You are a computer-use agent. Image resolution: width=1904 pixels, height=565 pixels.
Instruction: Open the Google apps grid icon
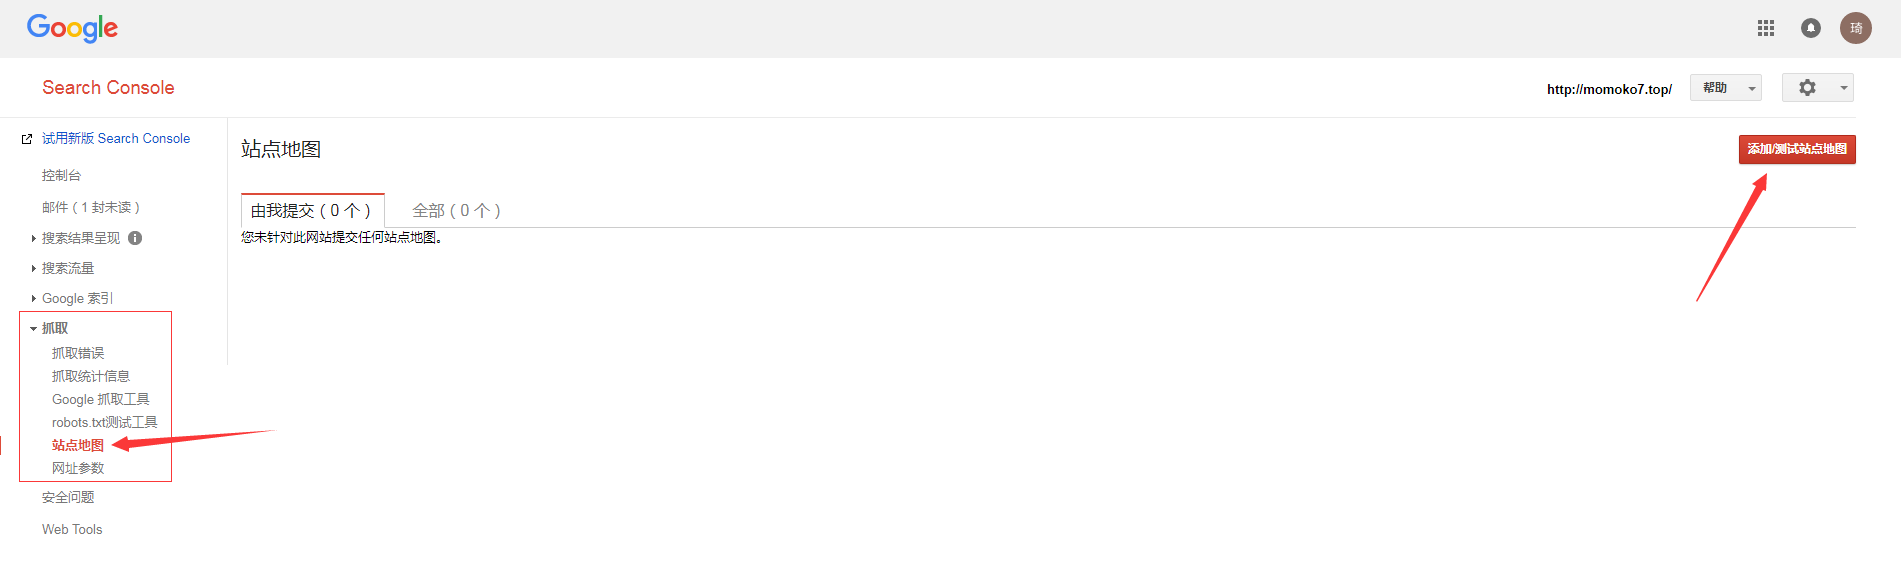coord(1766,28)
